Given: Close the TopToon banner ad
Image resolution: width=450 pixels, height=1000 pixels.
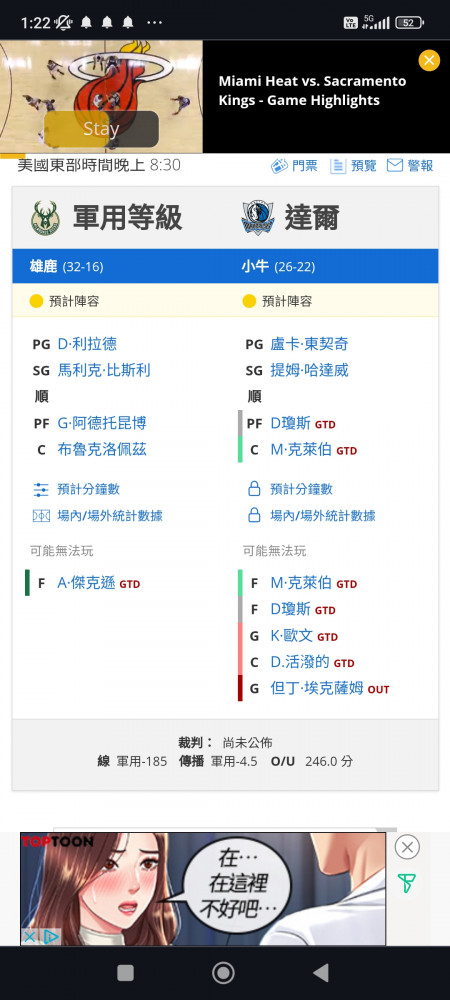Looking at the screenshot, I should coord(407,847).
